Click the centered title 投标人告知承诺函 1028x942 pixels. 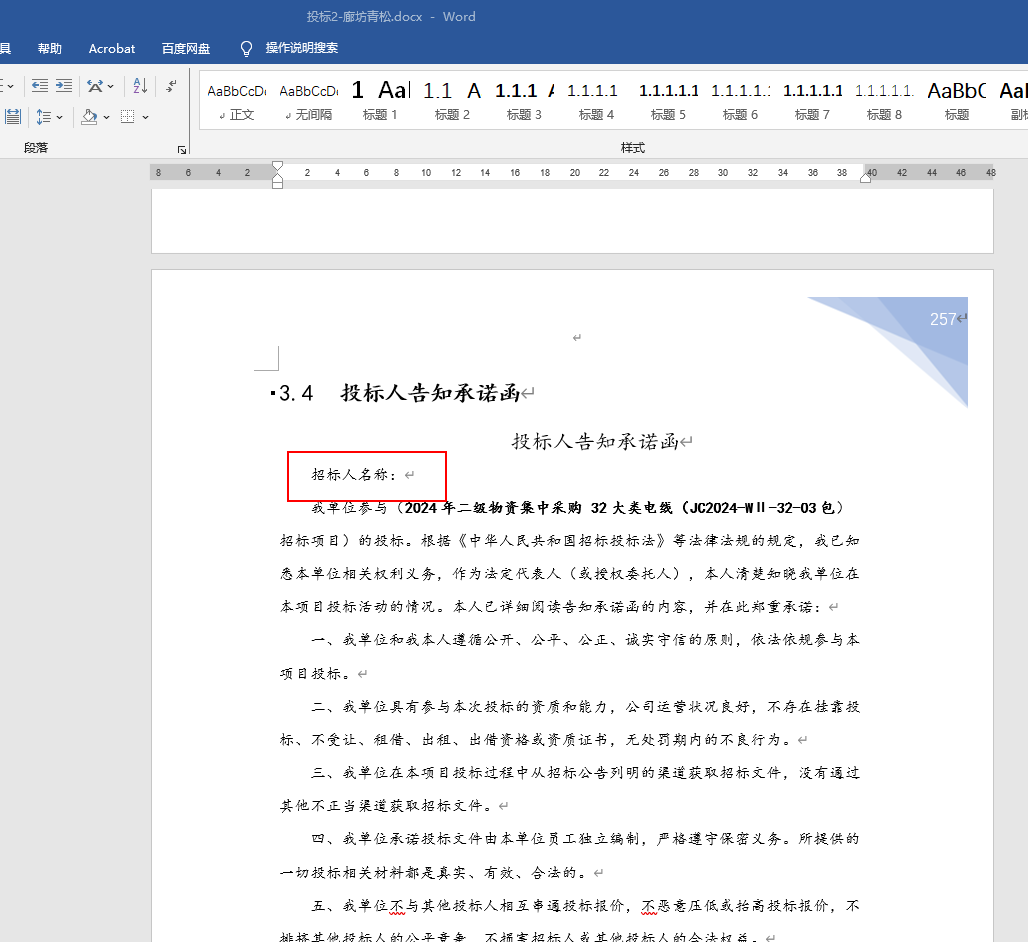[x=595, y=441]
